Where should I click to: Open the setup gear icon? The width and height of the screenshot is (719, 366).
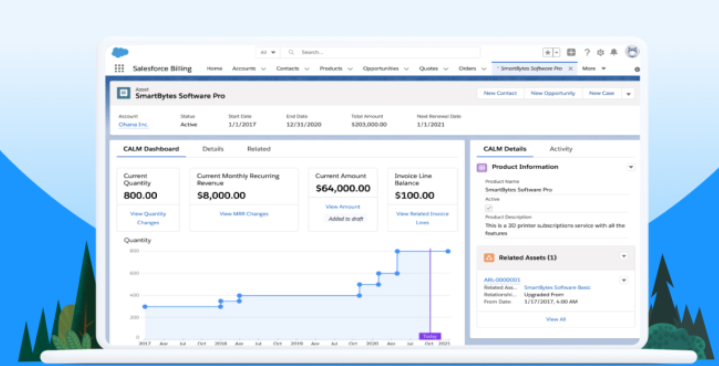[600, 52]
